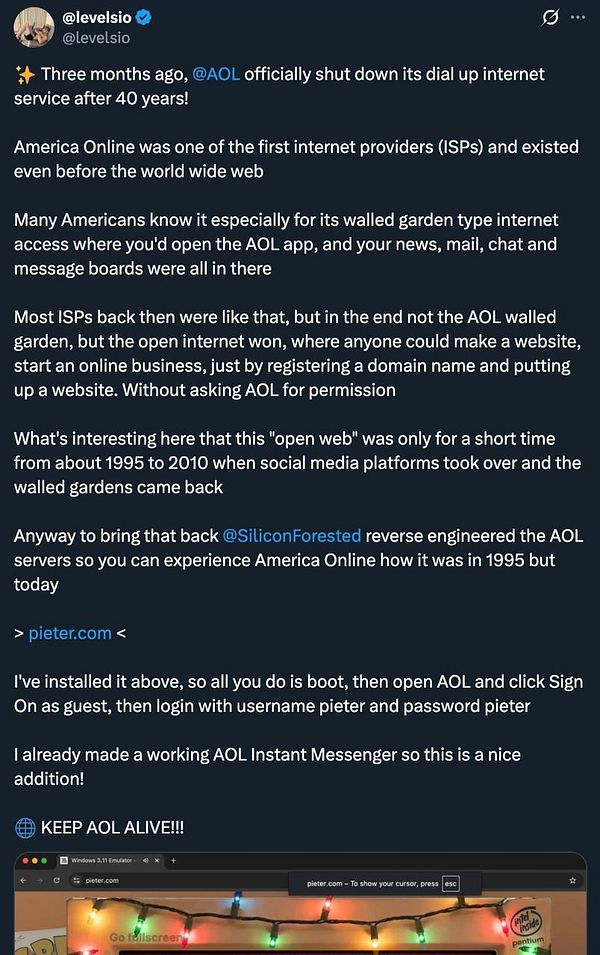Open the @AOL mention link
The height and width of the screenshot is (955, 600).
(216, 74)
